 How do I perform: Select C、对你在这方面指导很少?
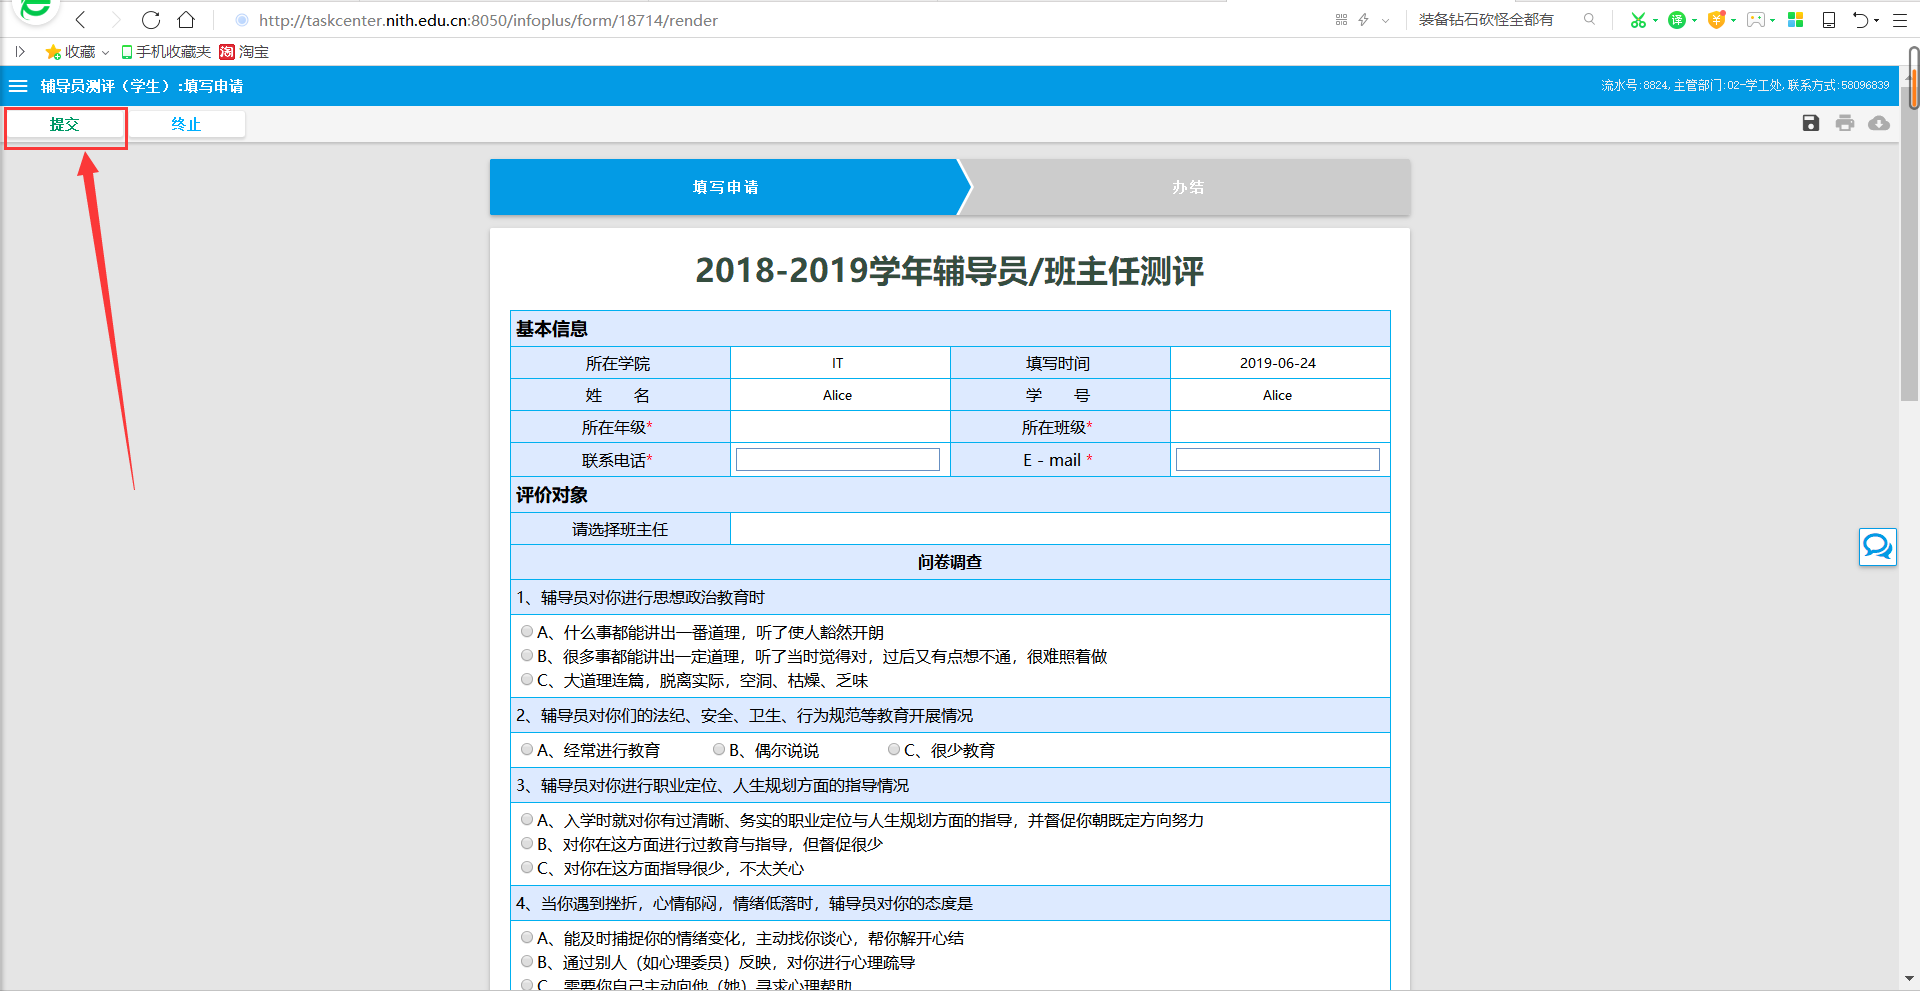(x=526, y=867)
